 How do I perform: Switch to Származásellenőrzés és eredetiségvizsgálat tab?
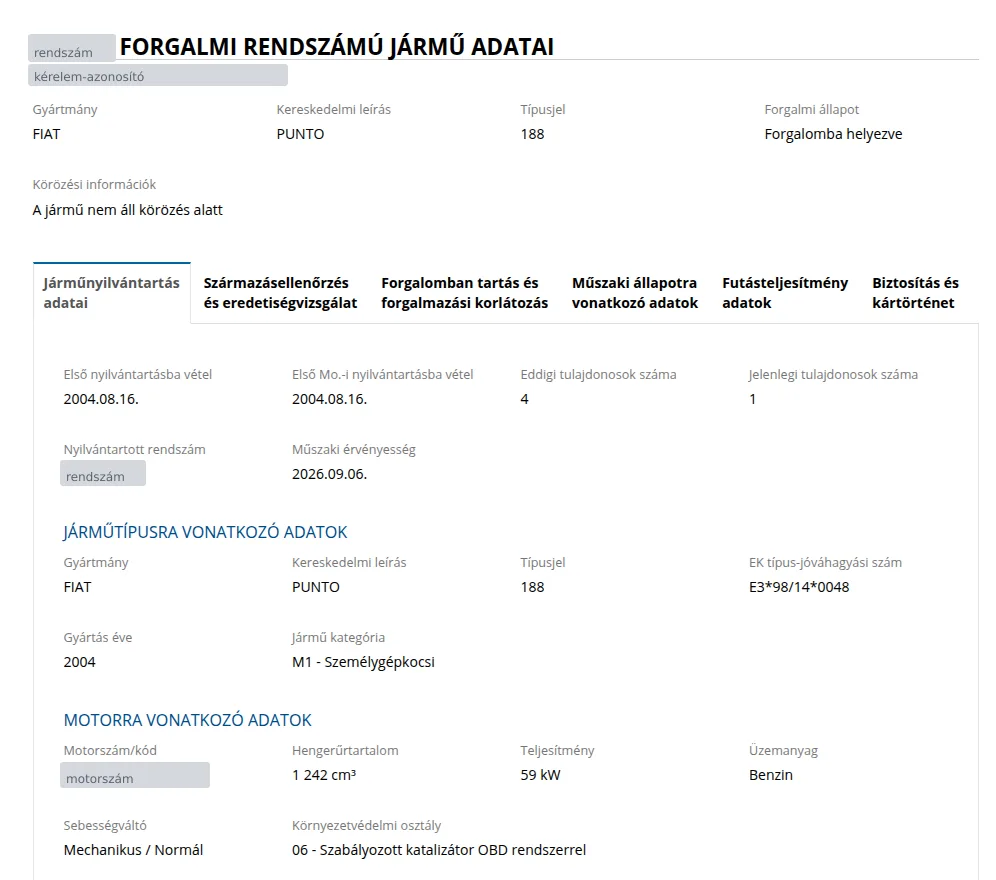(x=280, y=293)
